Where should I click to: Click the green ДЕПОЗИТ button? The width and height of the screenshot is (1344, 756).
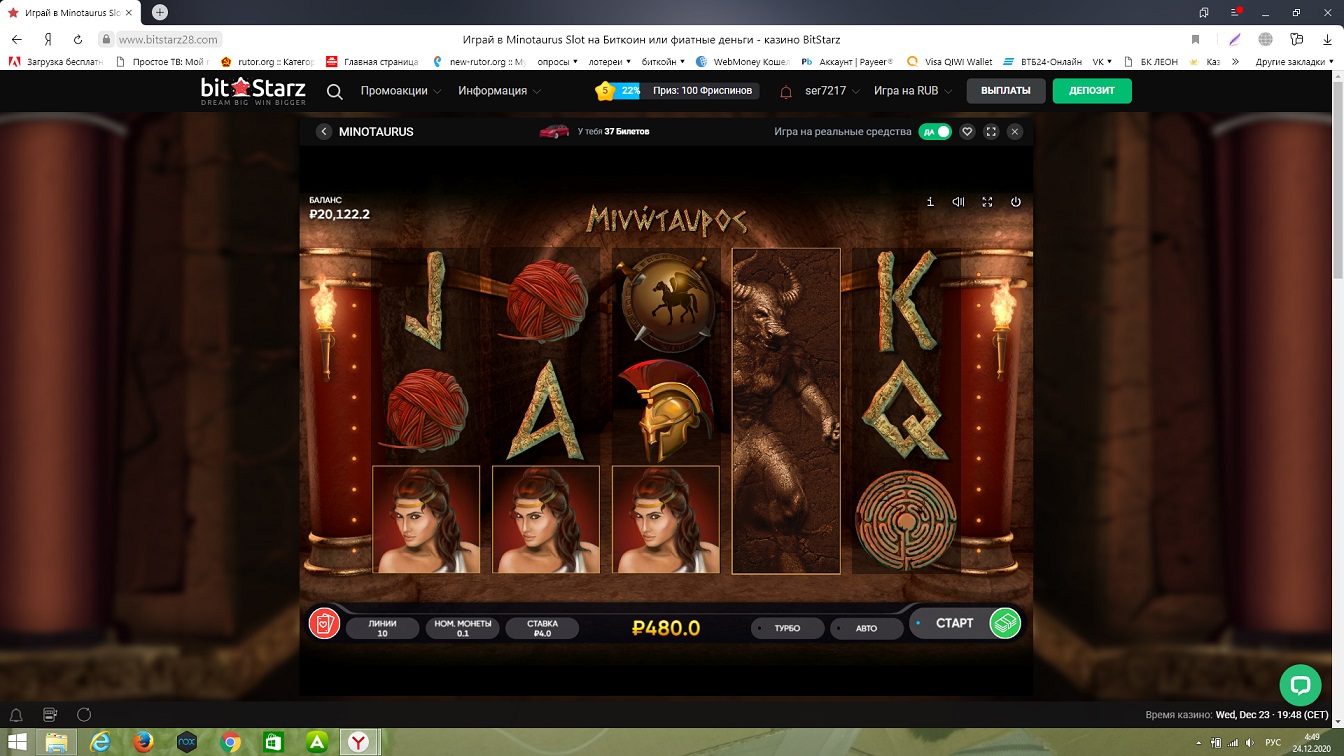click(x=1091, y=91)
